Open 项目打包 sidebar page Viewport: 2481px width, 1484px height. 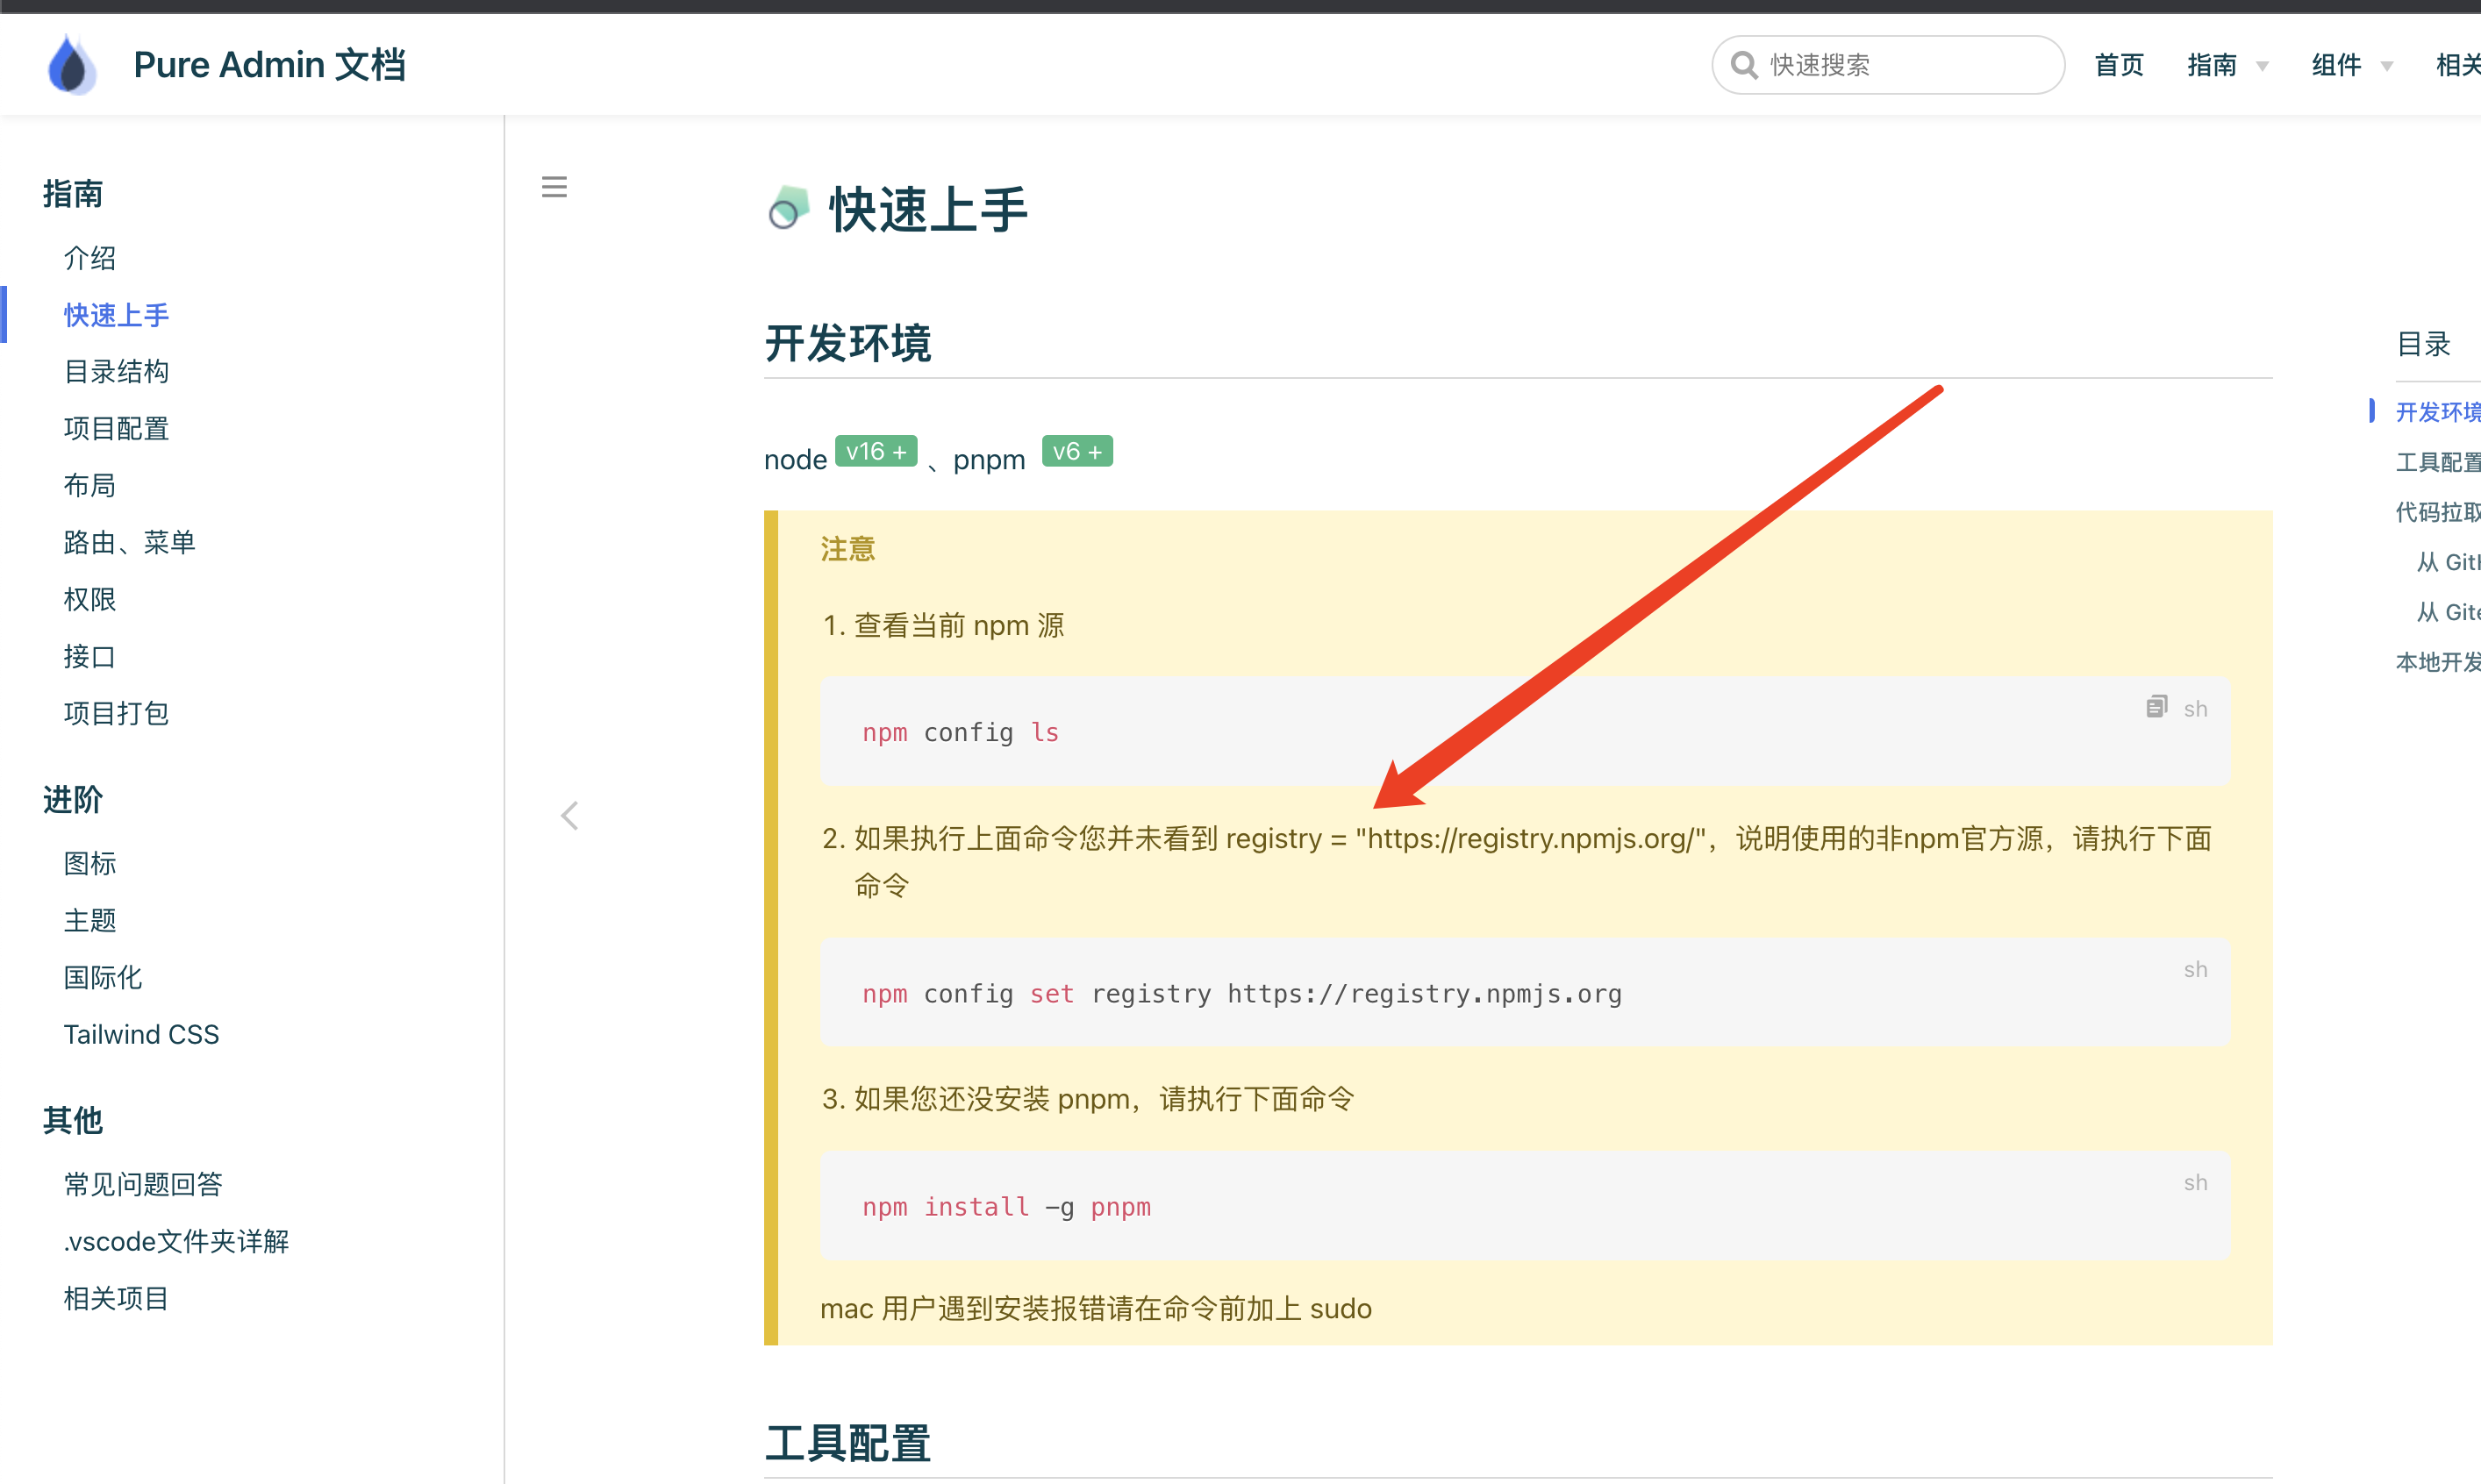[x=116, y=714]
